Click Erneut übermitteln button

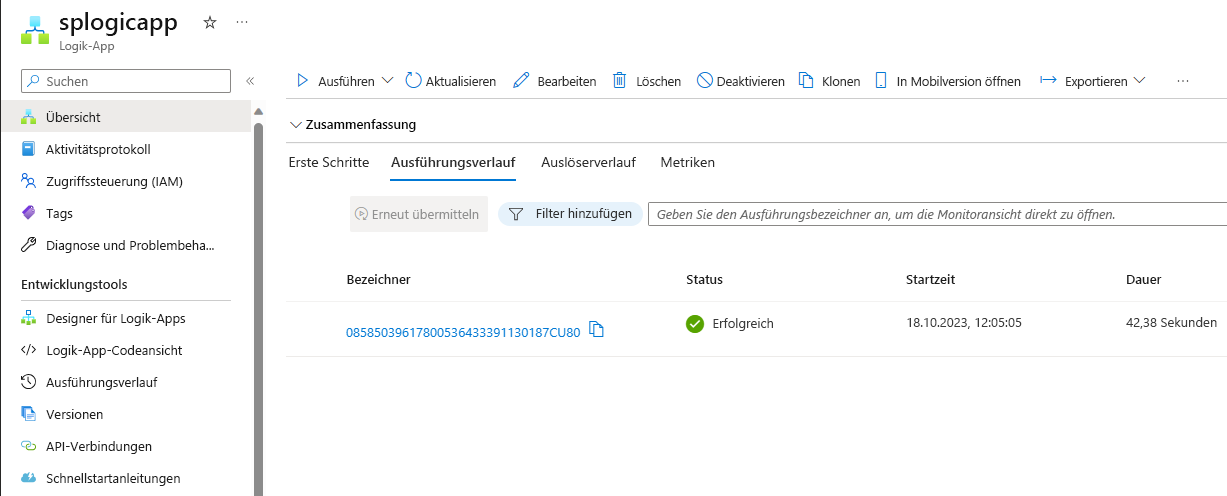pyautogui.click(x=418, y=214)
